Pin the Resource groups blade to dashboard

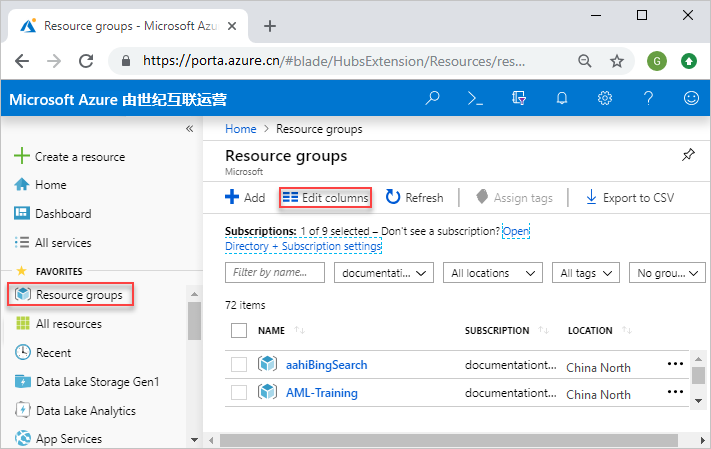click(688, 155)
